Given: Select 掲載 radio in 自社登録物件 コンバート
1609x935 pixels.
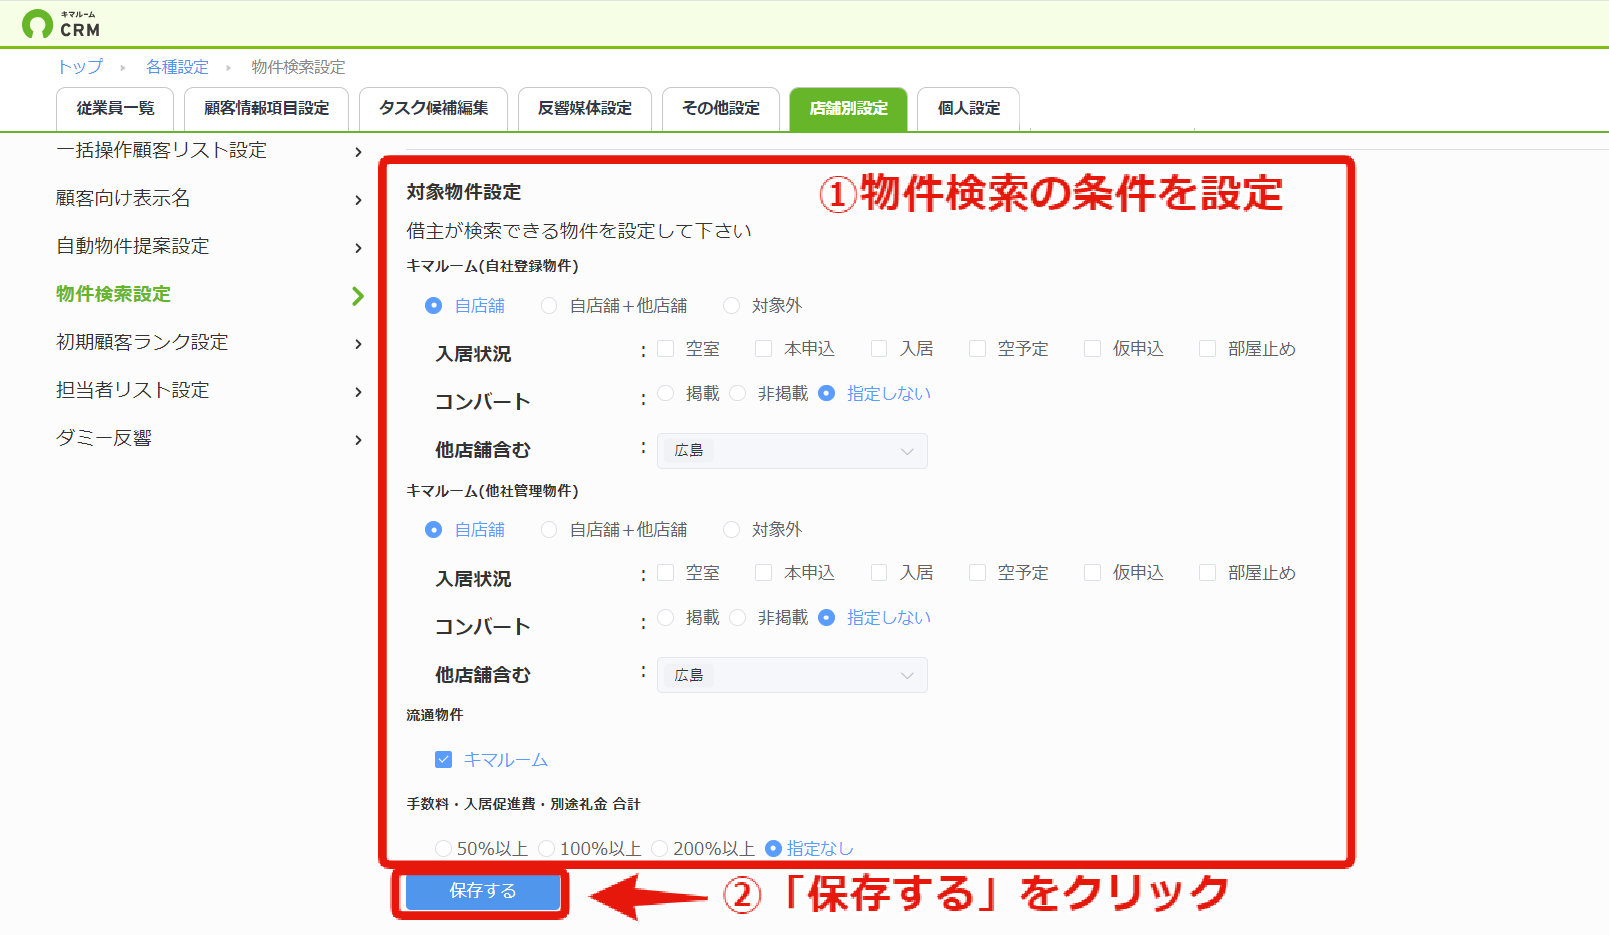Looking at the screenshot, I should (666, 394).
